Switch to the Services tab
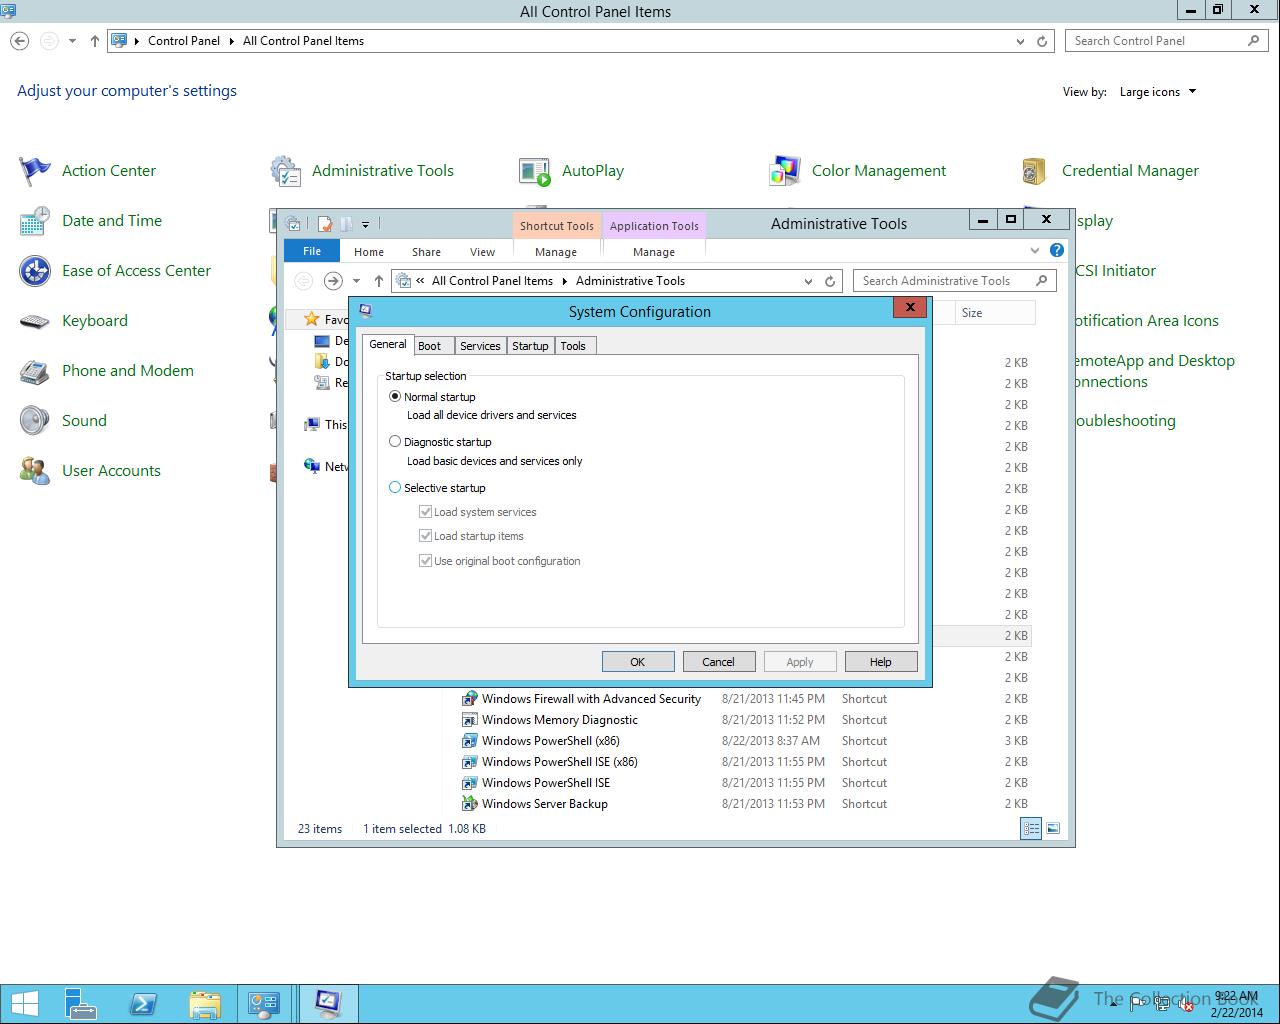Image resolution: width=1280 pixels, height=1024 pixels. point(480,346)
